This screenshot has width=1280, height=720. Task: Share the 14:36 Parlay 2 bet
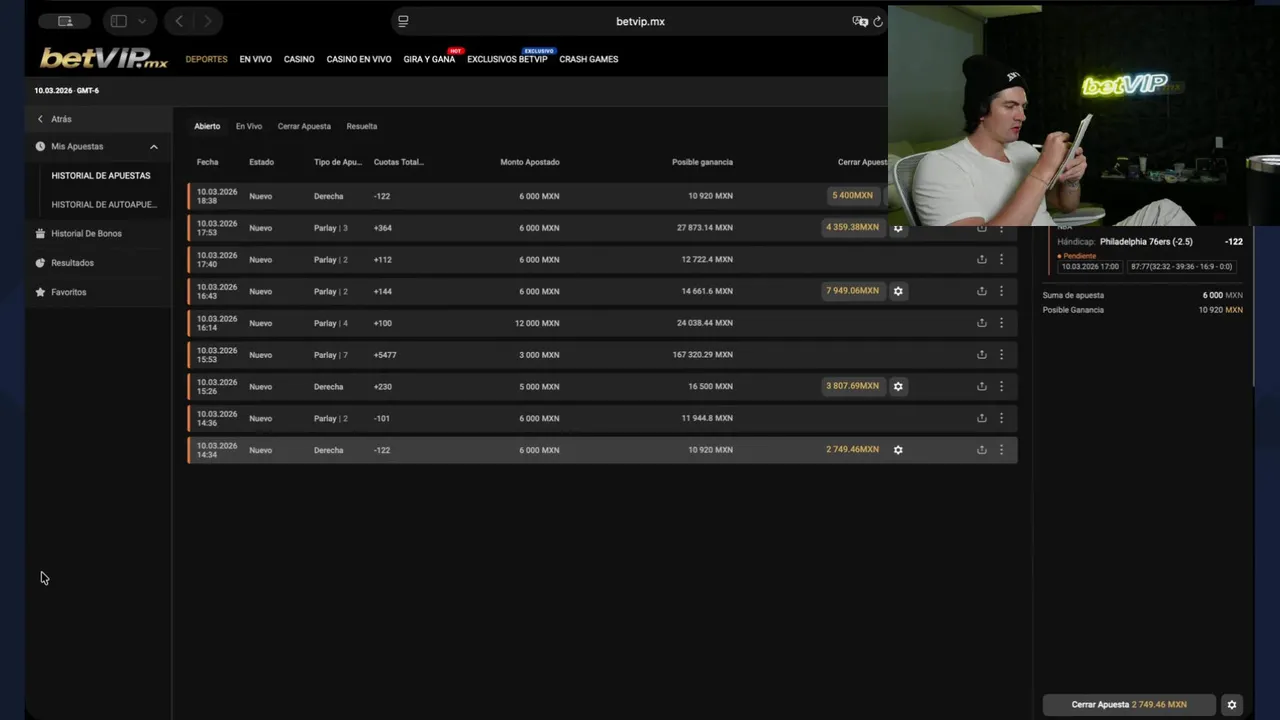[981, 418]
